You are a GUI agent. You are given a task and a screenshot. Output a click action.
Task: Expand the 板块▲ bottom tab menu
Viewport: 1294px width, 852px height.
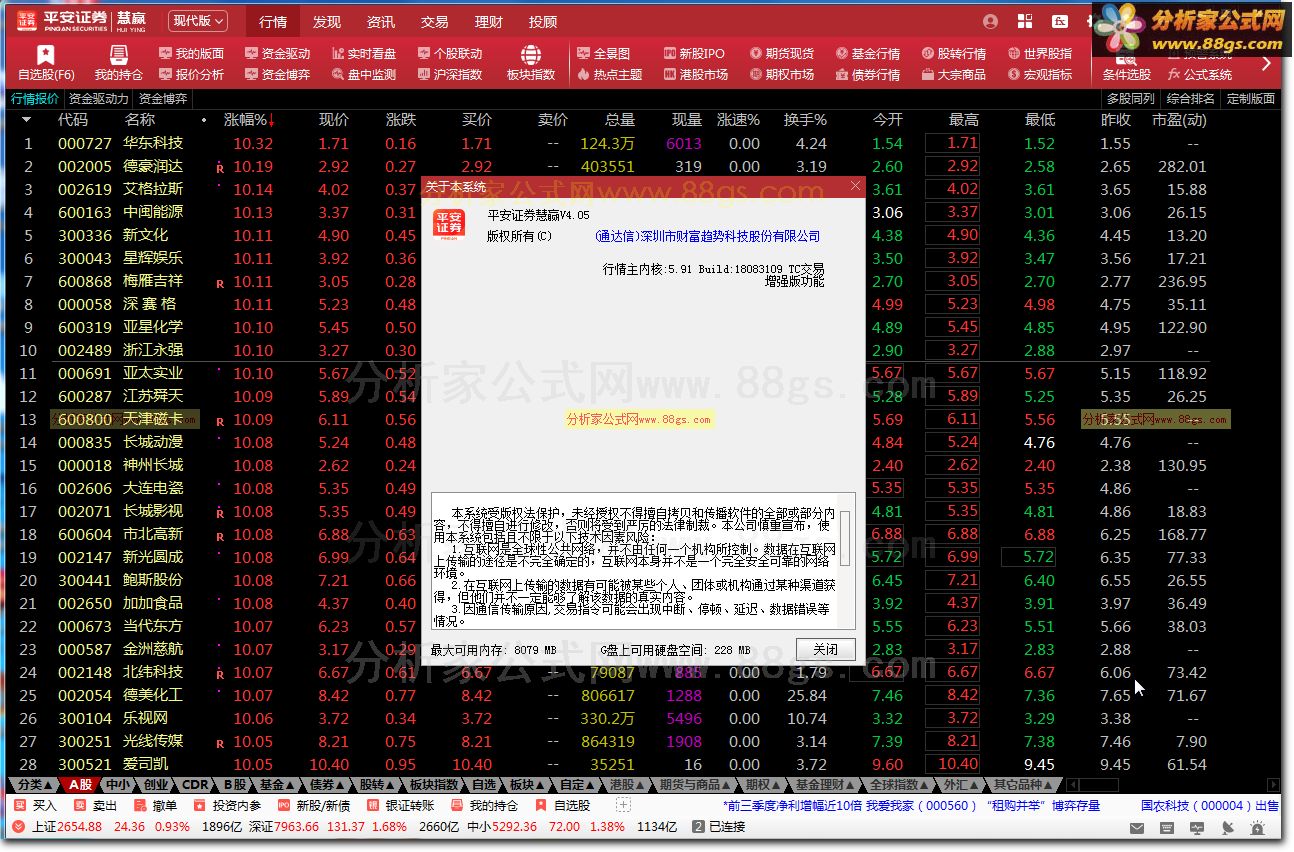click(x=527, y=785)
